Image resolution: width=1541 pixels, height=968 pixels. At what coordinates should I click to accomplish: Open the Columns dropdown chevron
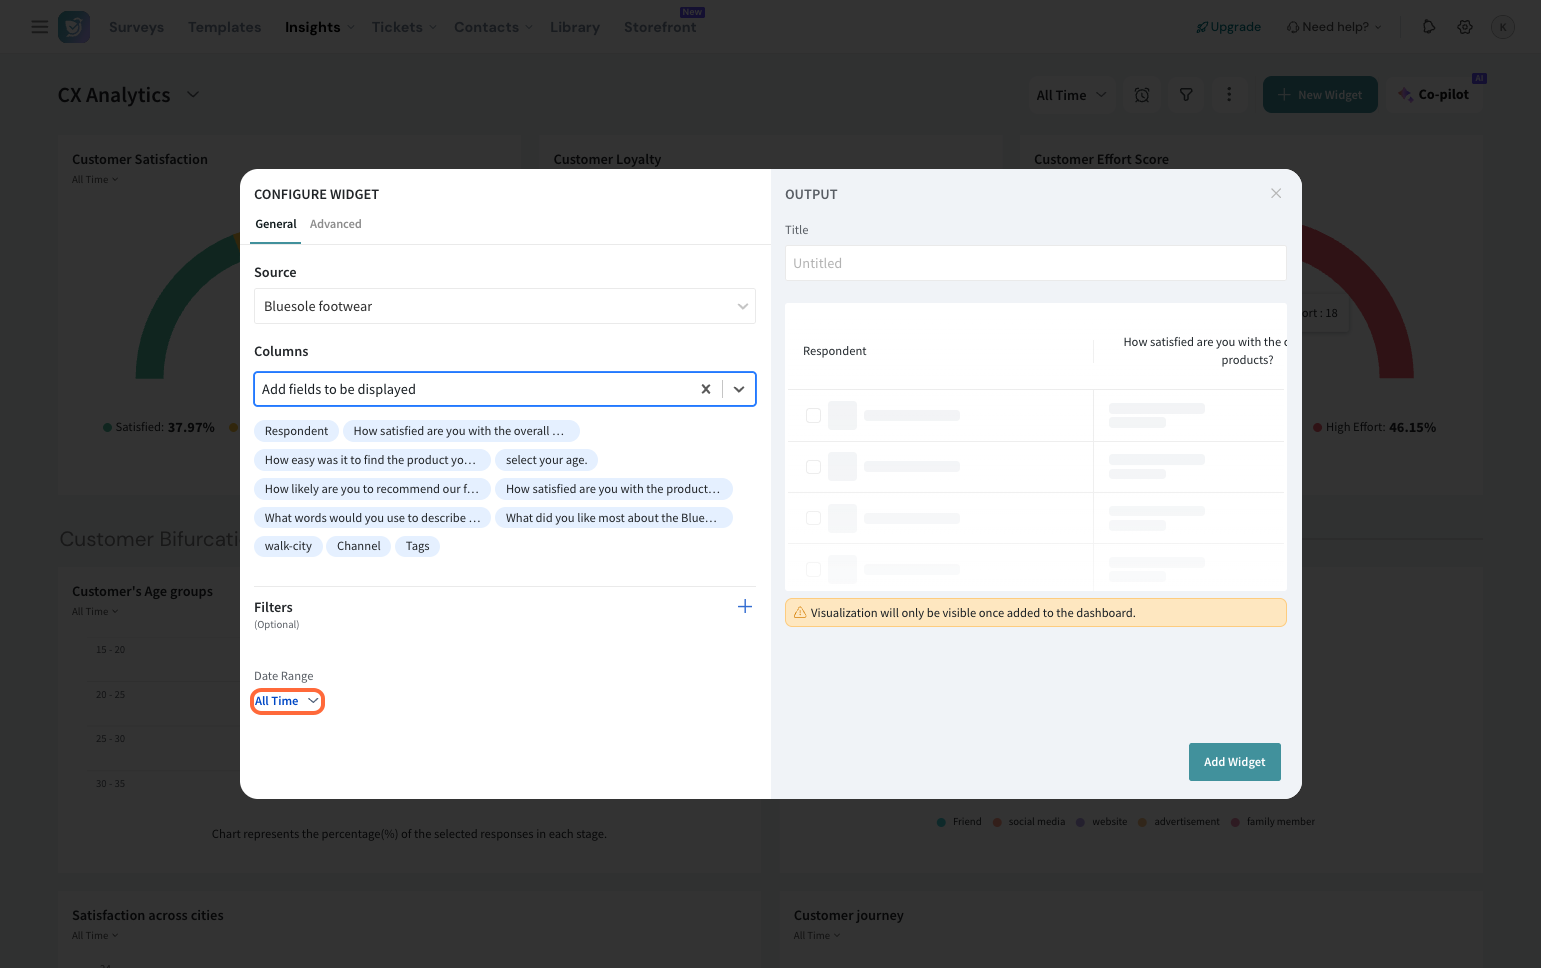(739, 390)
